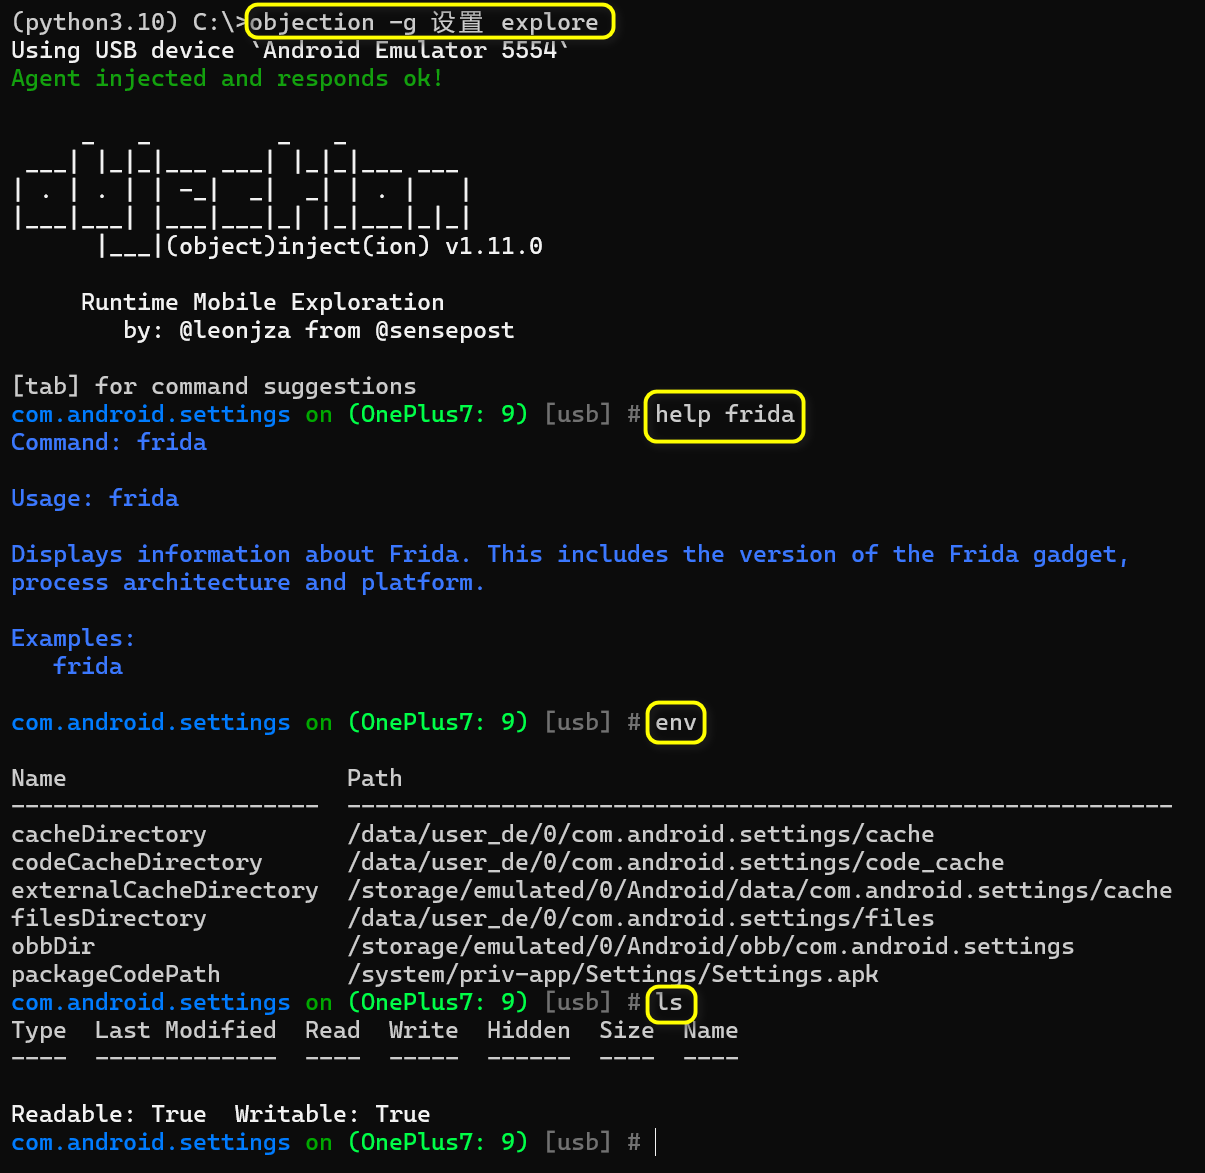Screen dimensions: 1205x1173
Task: Select the [usb] connection indicator
Action: (577, 413)
